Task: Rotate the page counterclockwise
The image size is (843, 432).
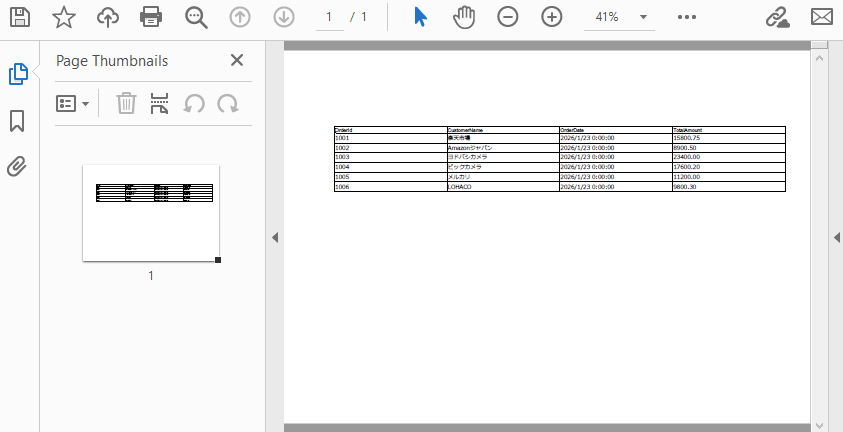Action: [x=194, y=104]
